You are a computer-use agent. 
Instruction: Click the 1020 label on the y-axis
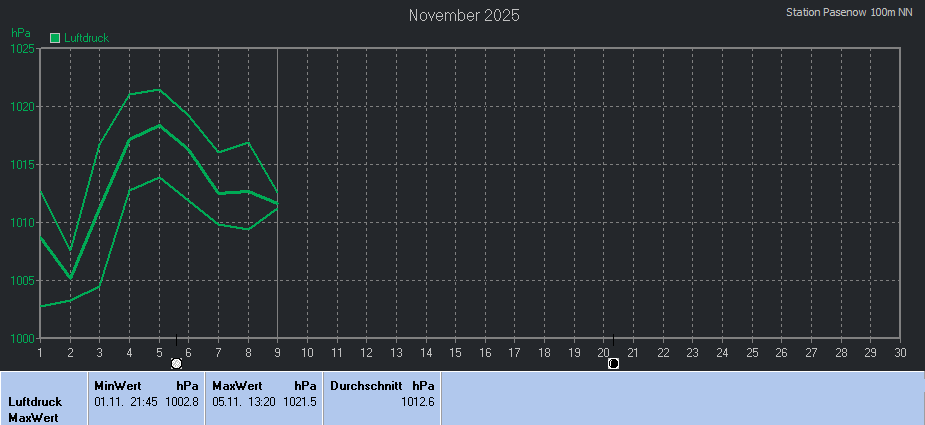point(22,106)
